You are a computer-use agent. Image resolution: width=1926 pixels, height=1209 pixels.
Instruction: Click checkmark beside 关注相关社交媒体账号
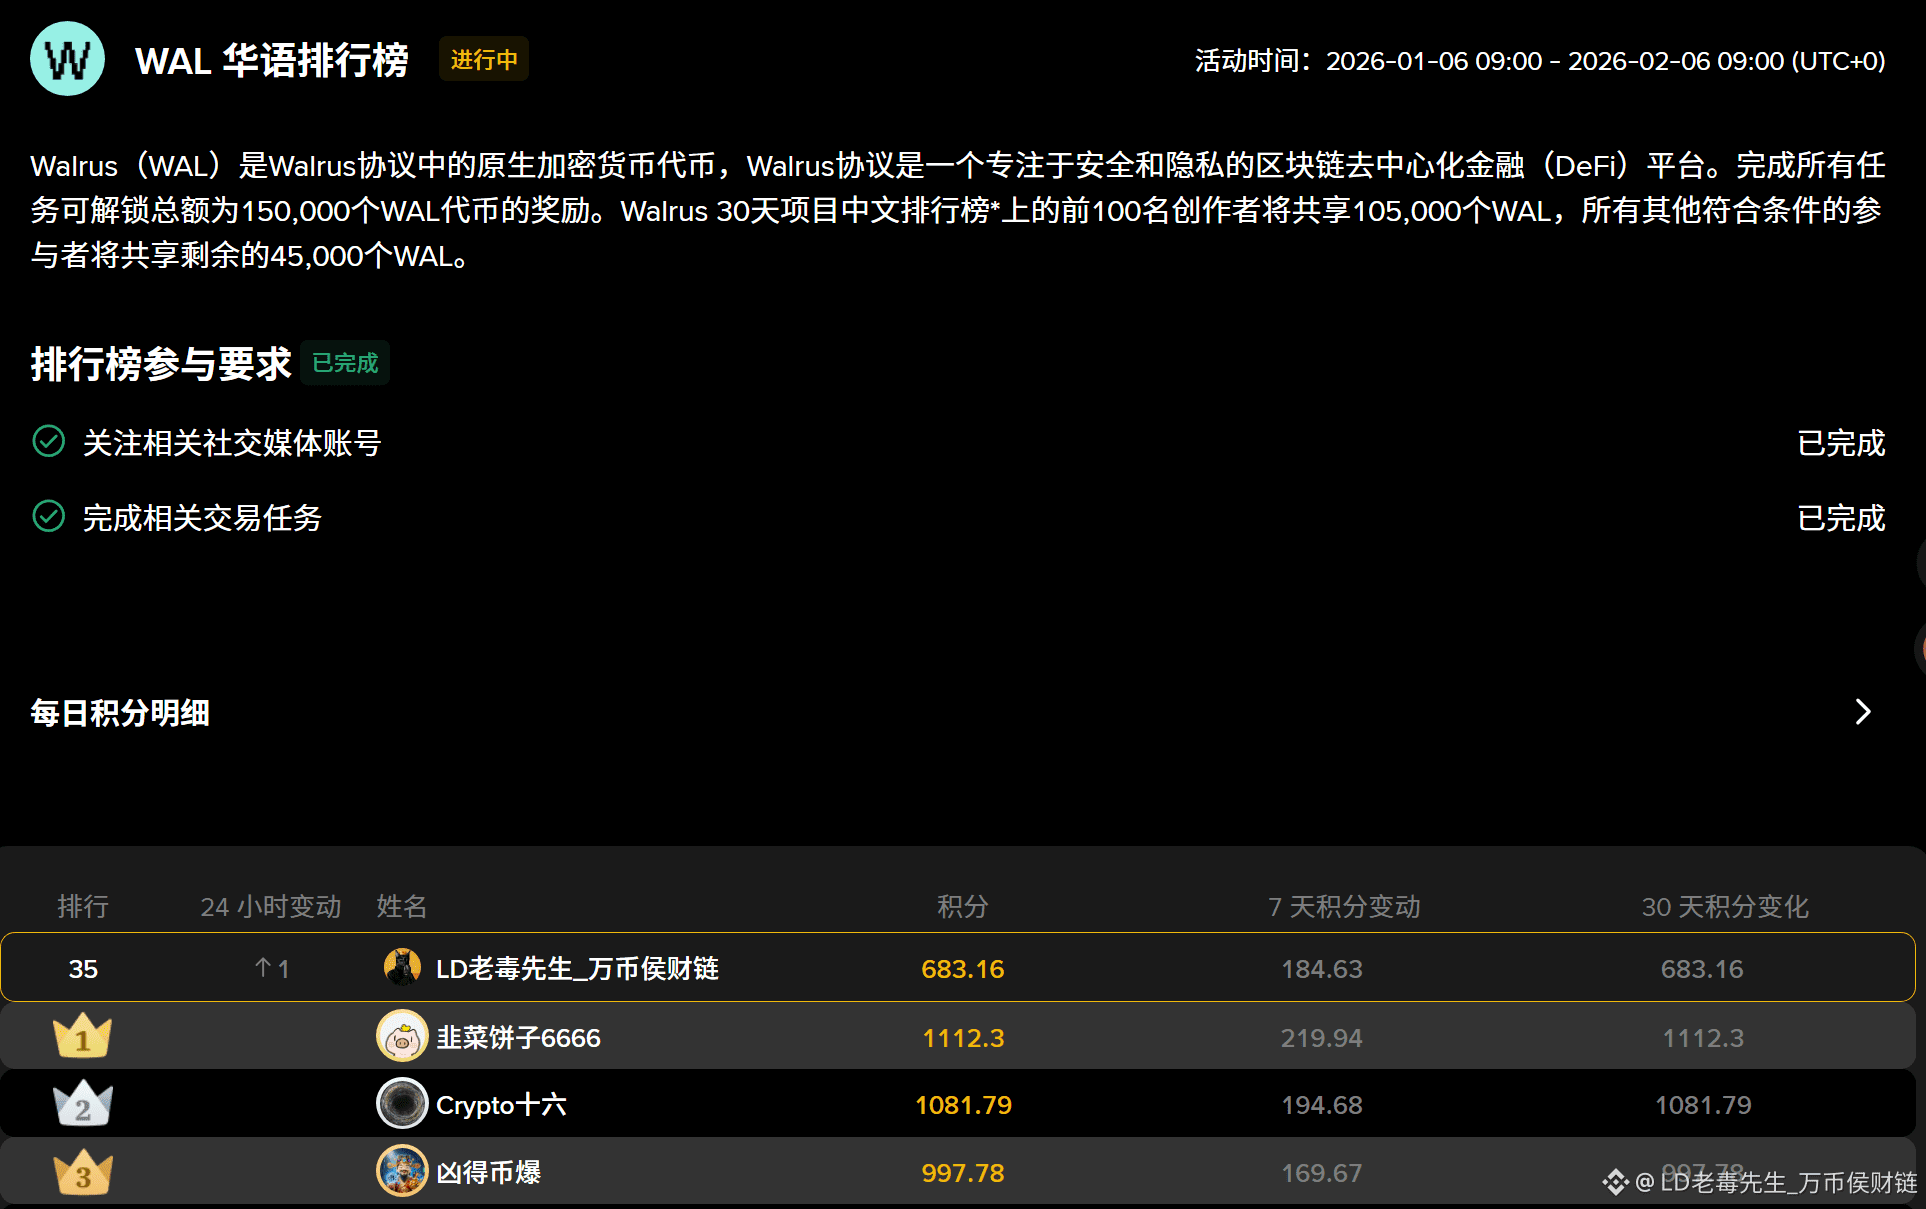48,441
